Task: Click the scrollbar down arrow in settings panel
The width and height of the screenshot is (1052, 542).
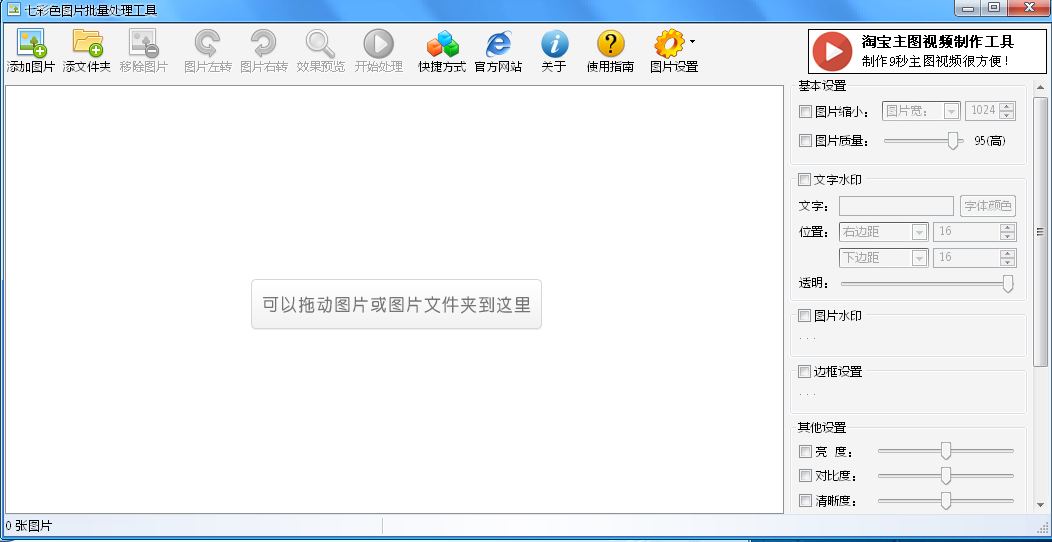Action: 1041,504
